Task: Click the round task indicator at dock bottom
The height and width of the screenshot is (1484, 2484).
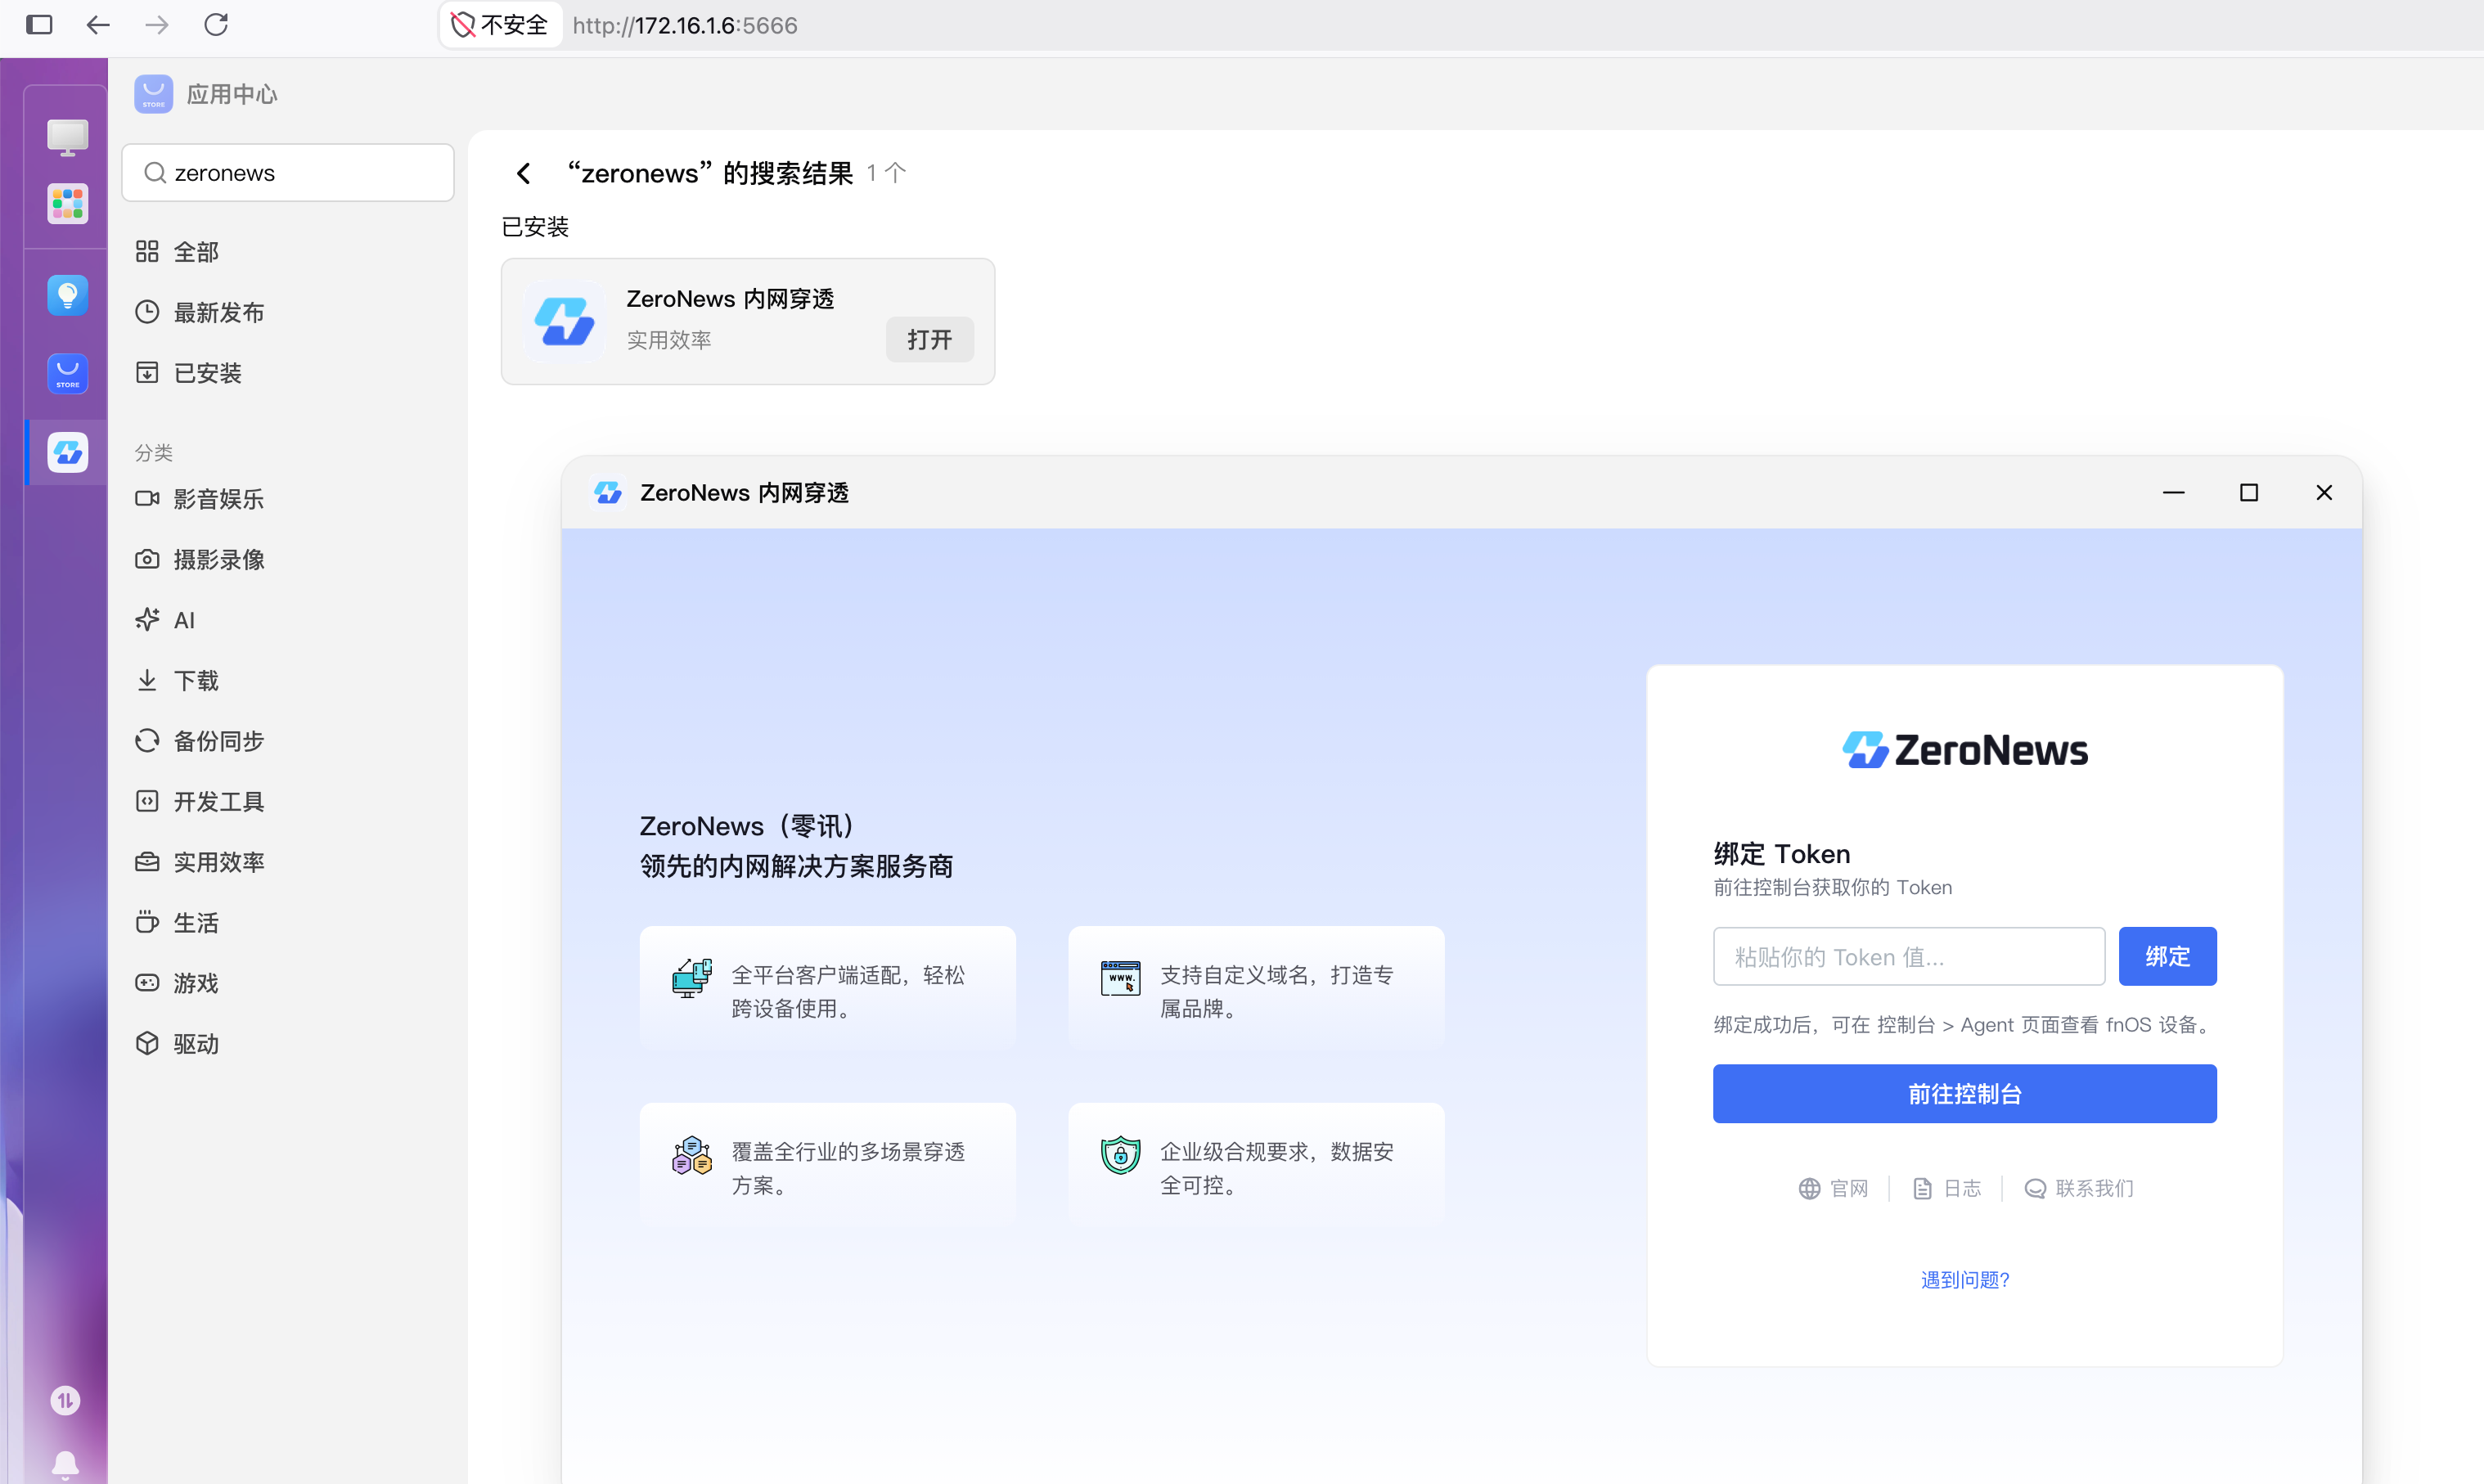Action: coord(65,1400)
